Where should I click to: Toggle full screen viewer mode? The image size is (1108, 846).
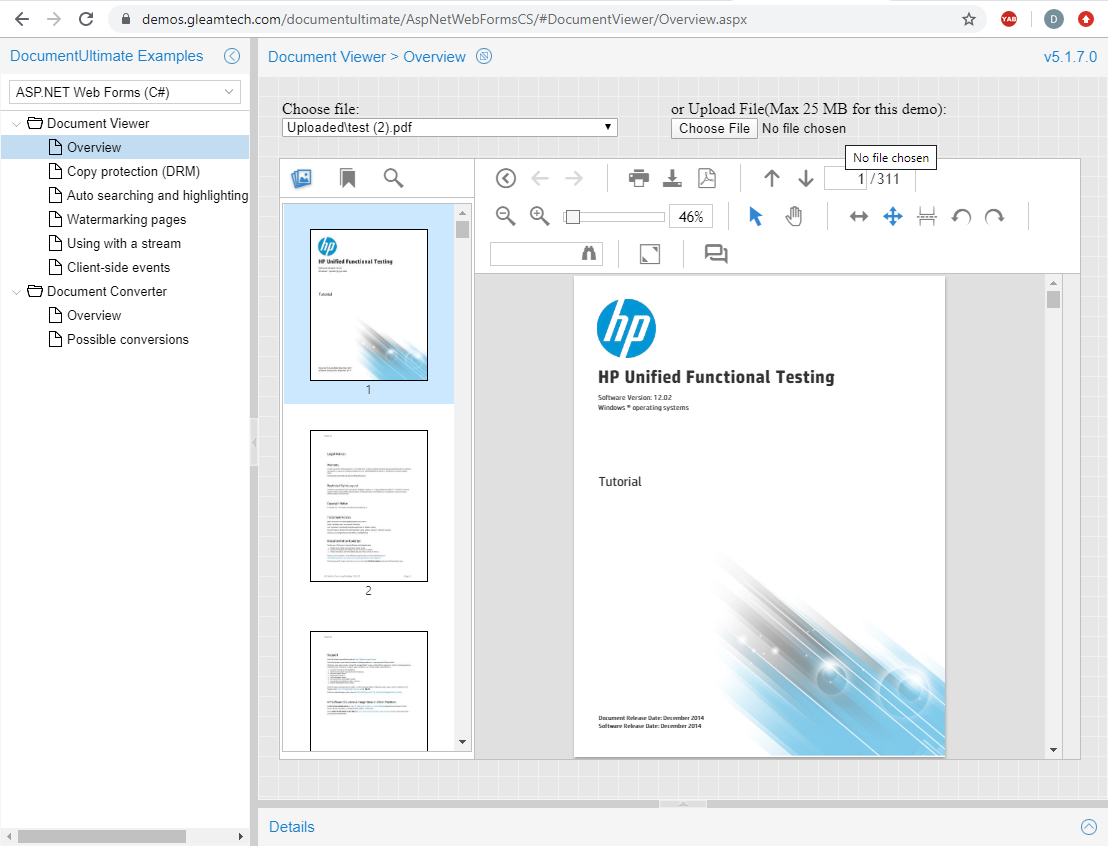pos(650,254)
